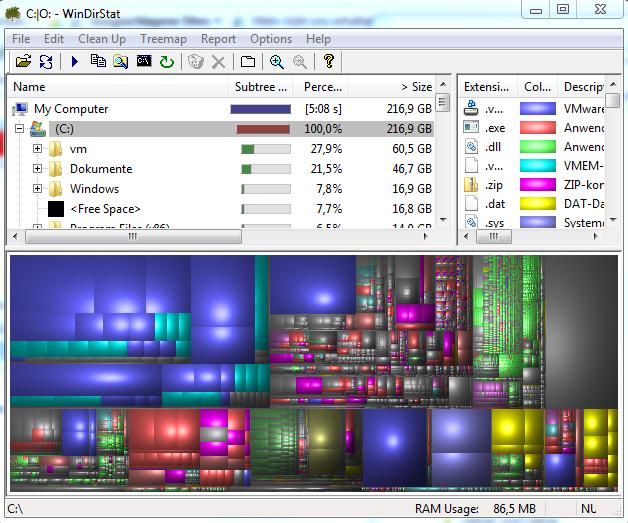Click the black Free Space icon
Viewport: 628px width, 523px height.
56,209
